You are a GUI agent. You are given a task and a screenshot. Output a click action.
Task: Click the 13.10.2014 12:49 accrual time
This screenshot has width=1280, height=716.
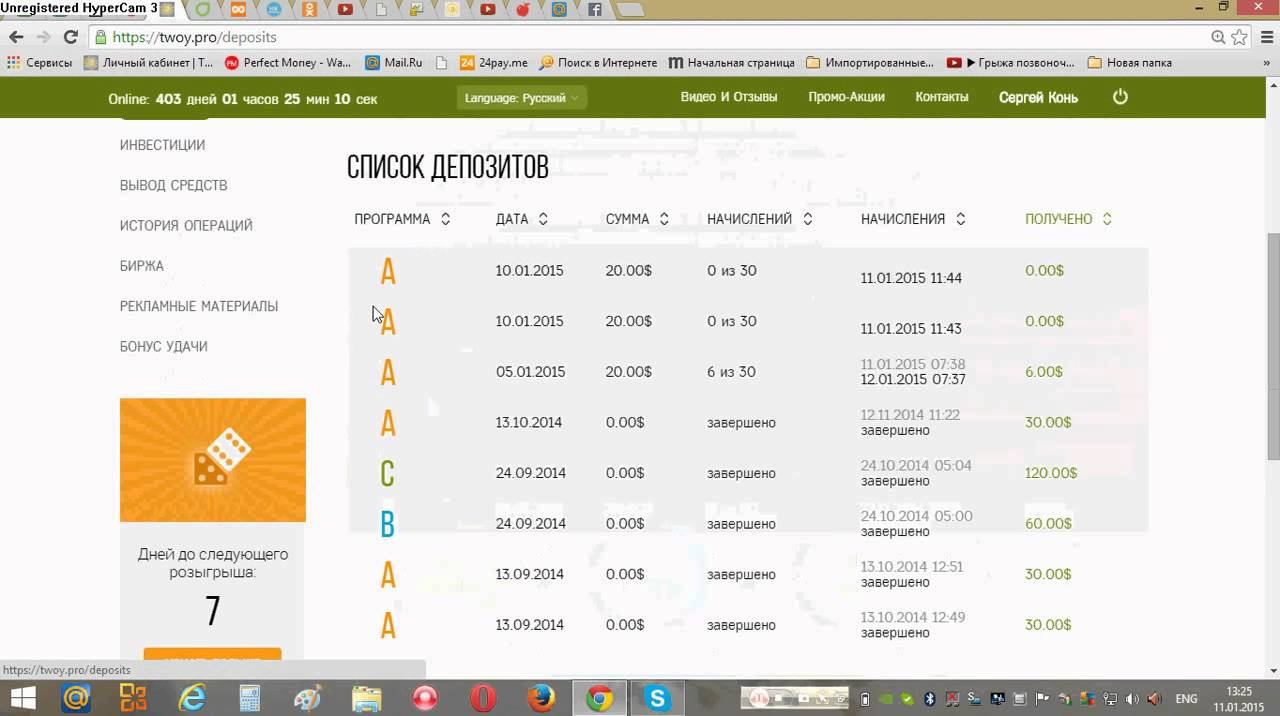[x=913, y=617]
